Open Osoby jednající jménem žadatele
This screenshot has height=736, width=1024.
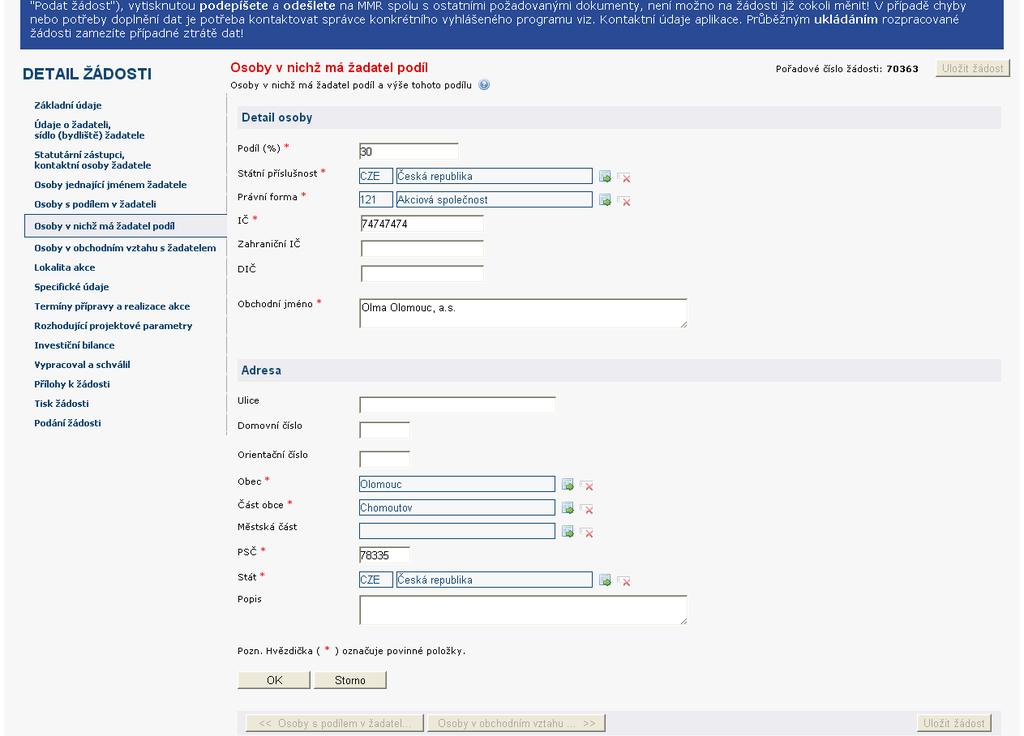(x=110, y=185)
